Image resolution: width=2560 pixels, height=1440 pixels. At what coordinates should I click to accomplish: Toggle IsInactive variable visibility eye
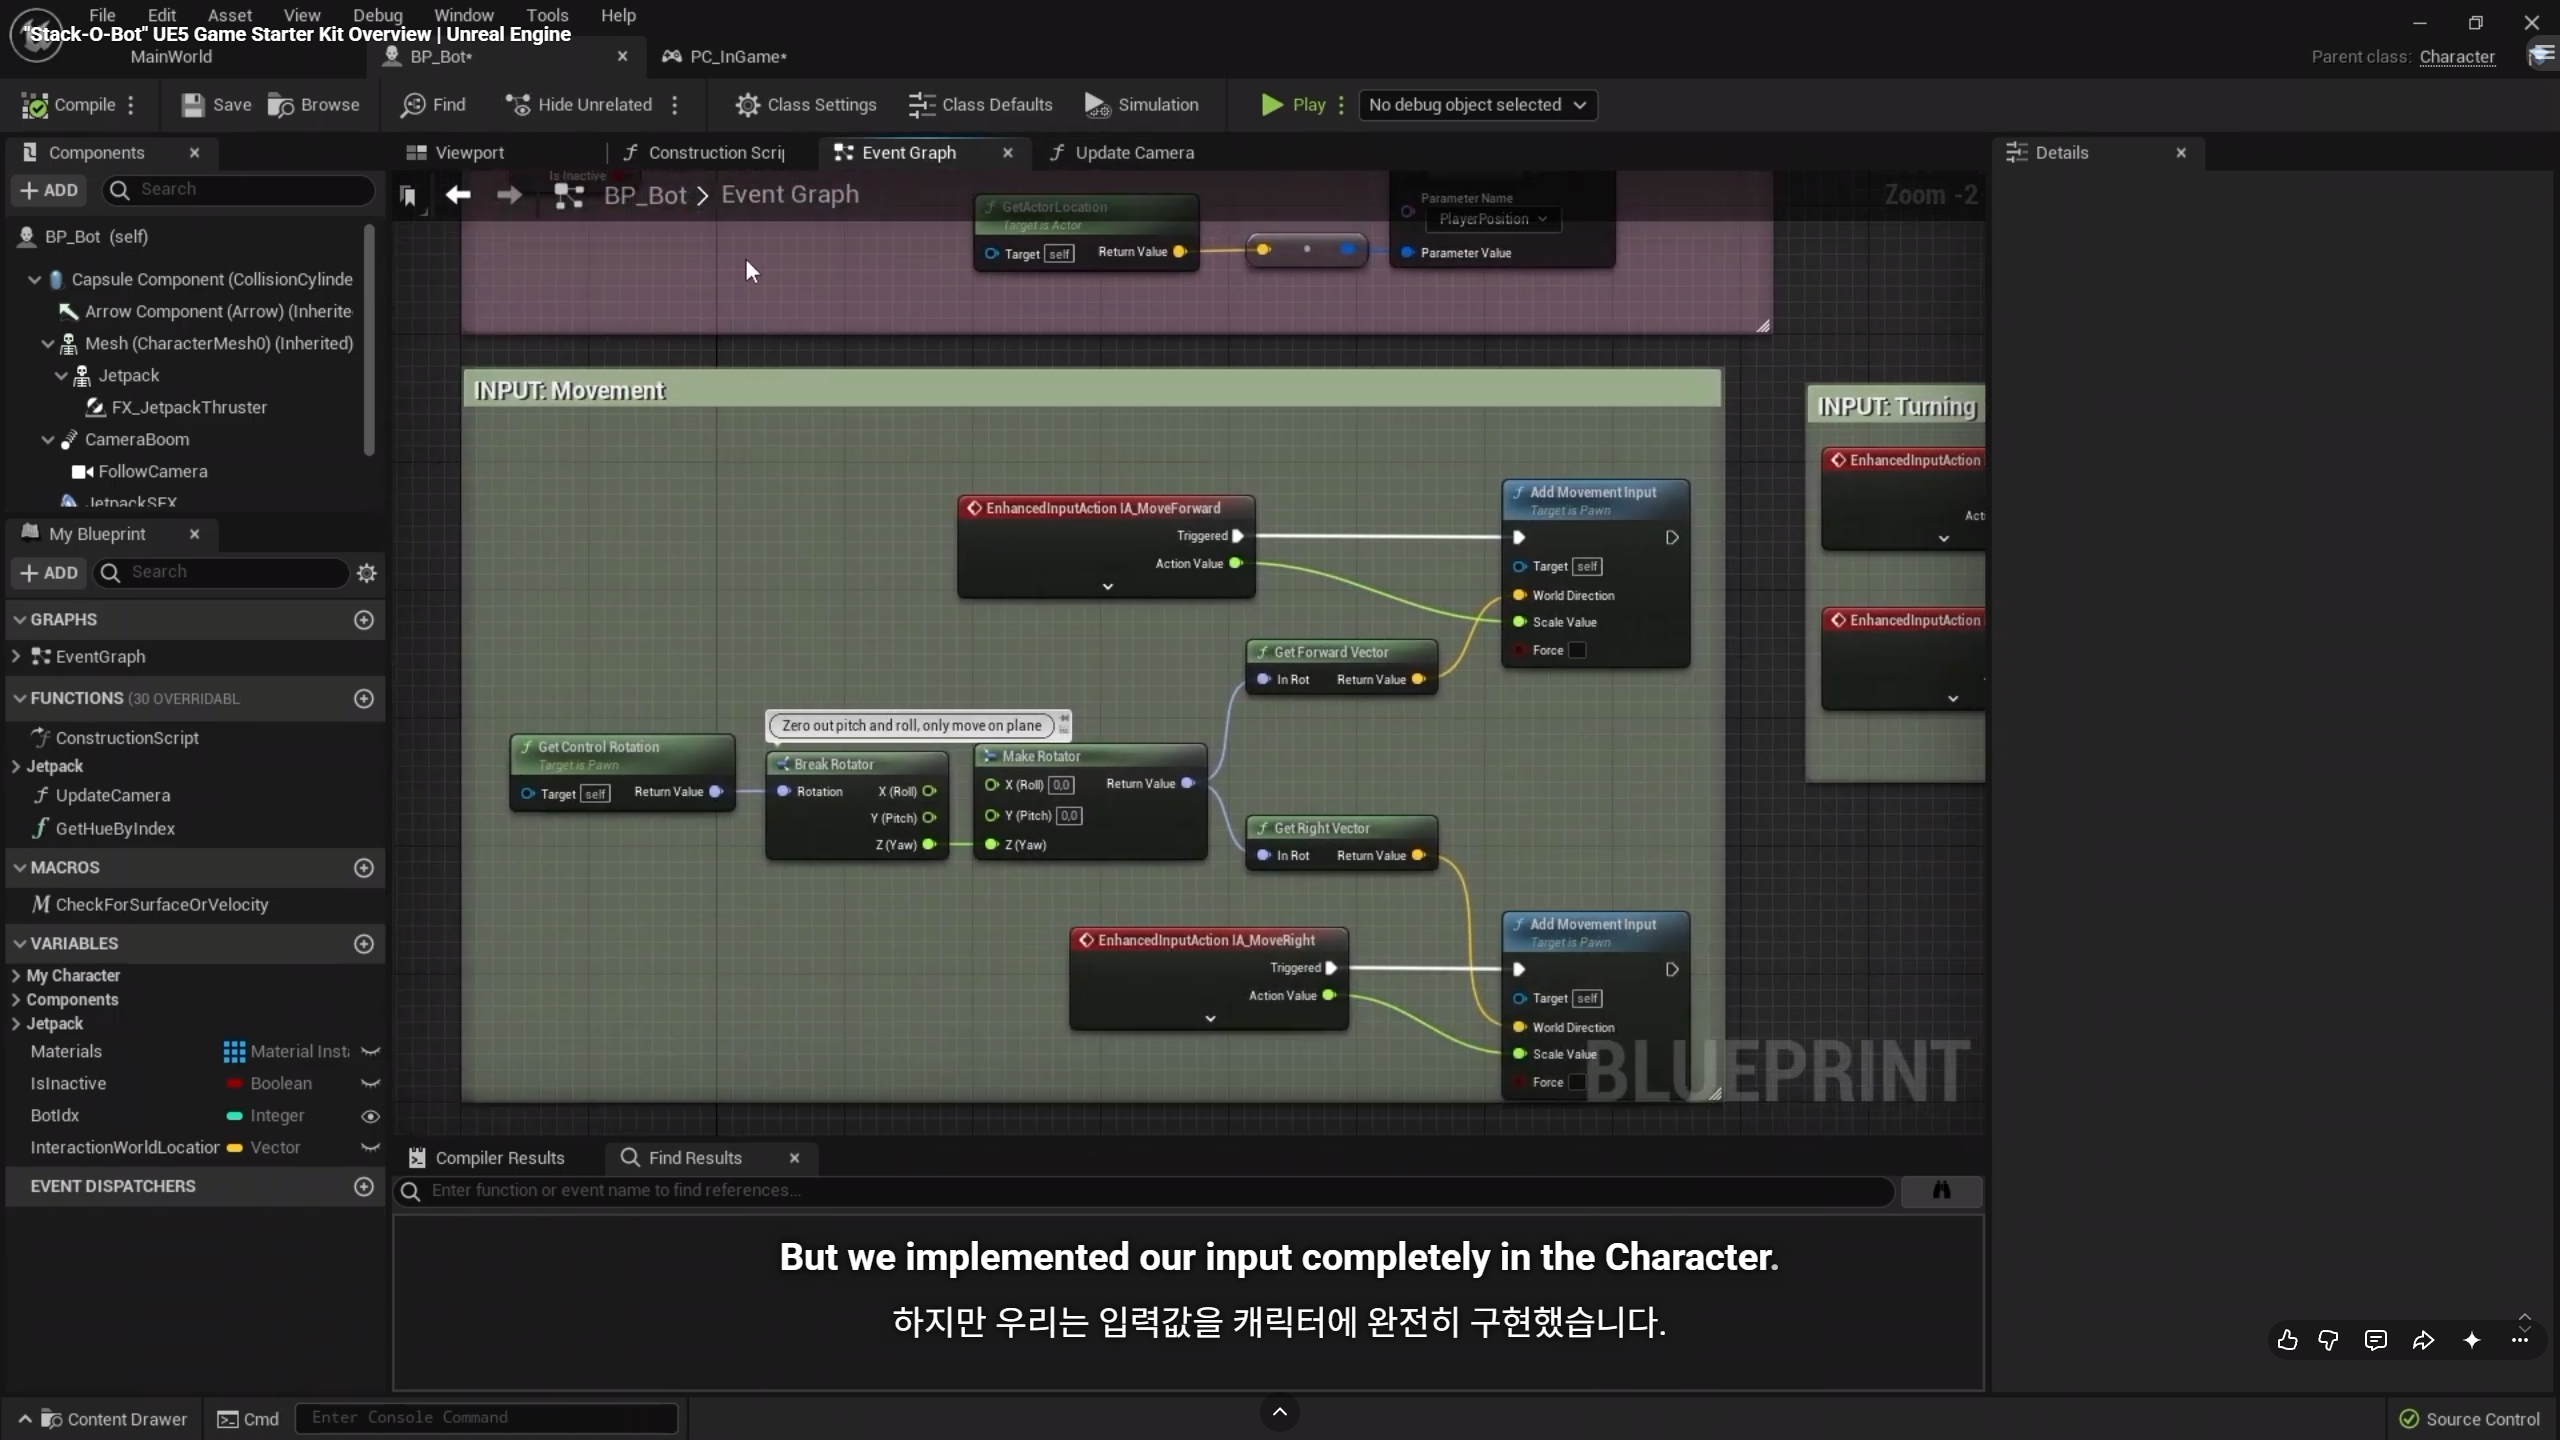tap(370, 1084)
